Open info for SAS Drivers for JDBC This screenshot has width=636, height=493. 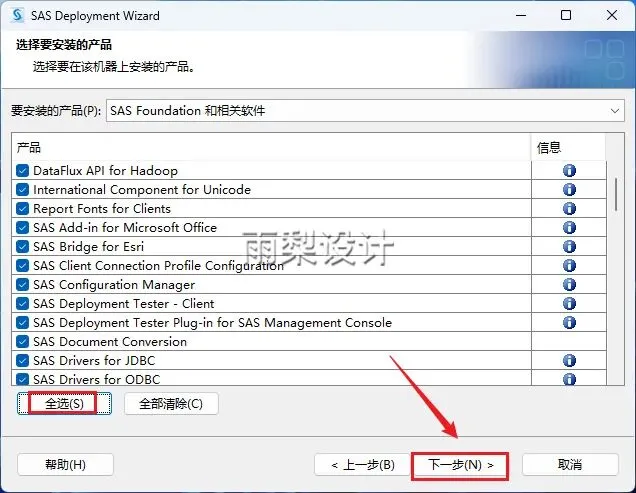569,360
